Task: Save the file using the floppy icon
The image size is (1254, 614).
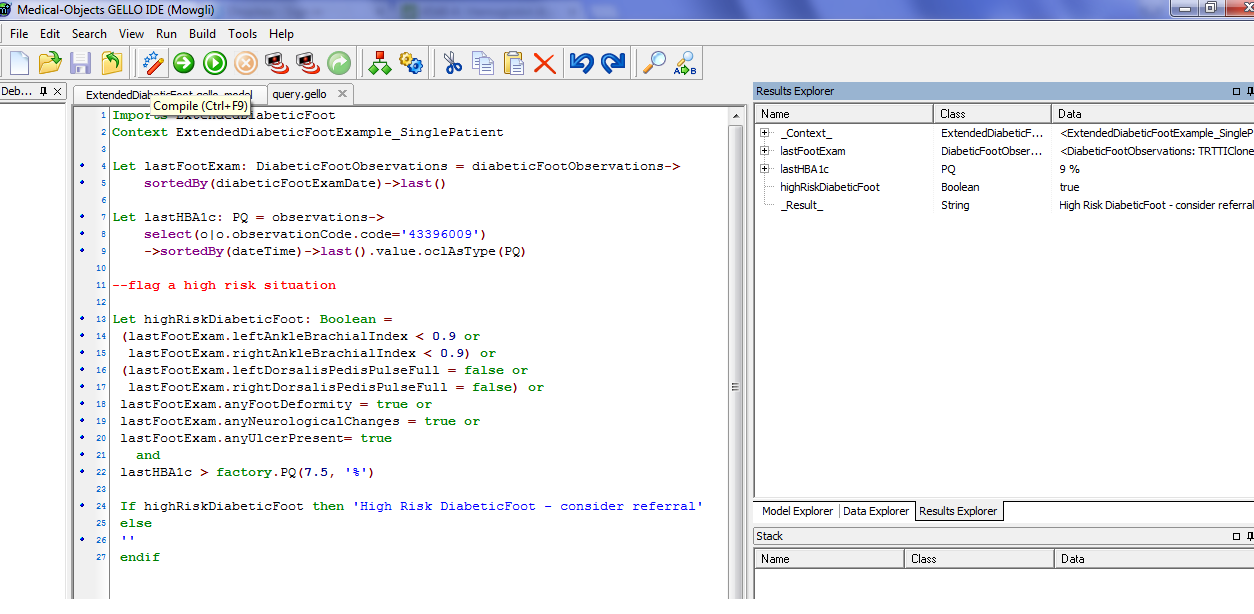Action: coord(81,63)
